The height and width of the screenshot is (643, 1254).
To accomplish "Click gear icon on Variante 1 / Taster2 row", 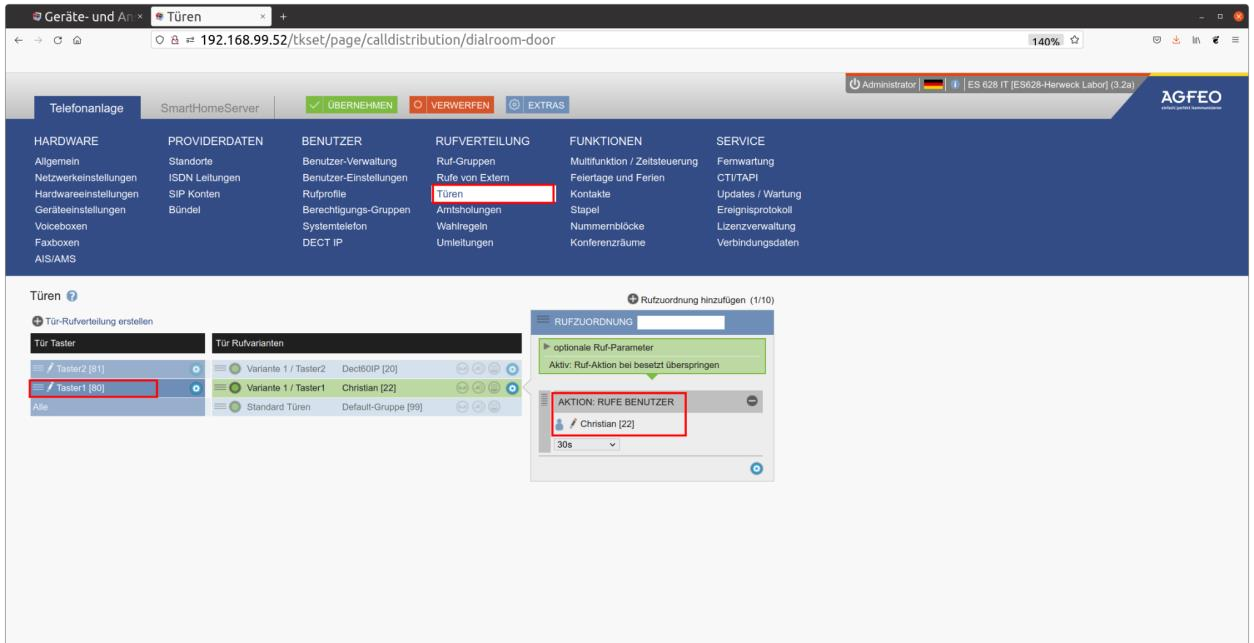I will pos(512,369).
